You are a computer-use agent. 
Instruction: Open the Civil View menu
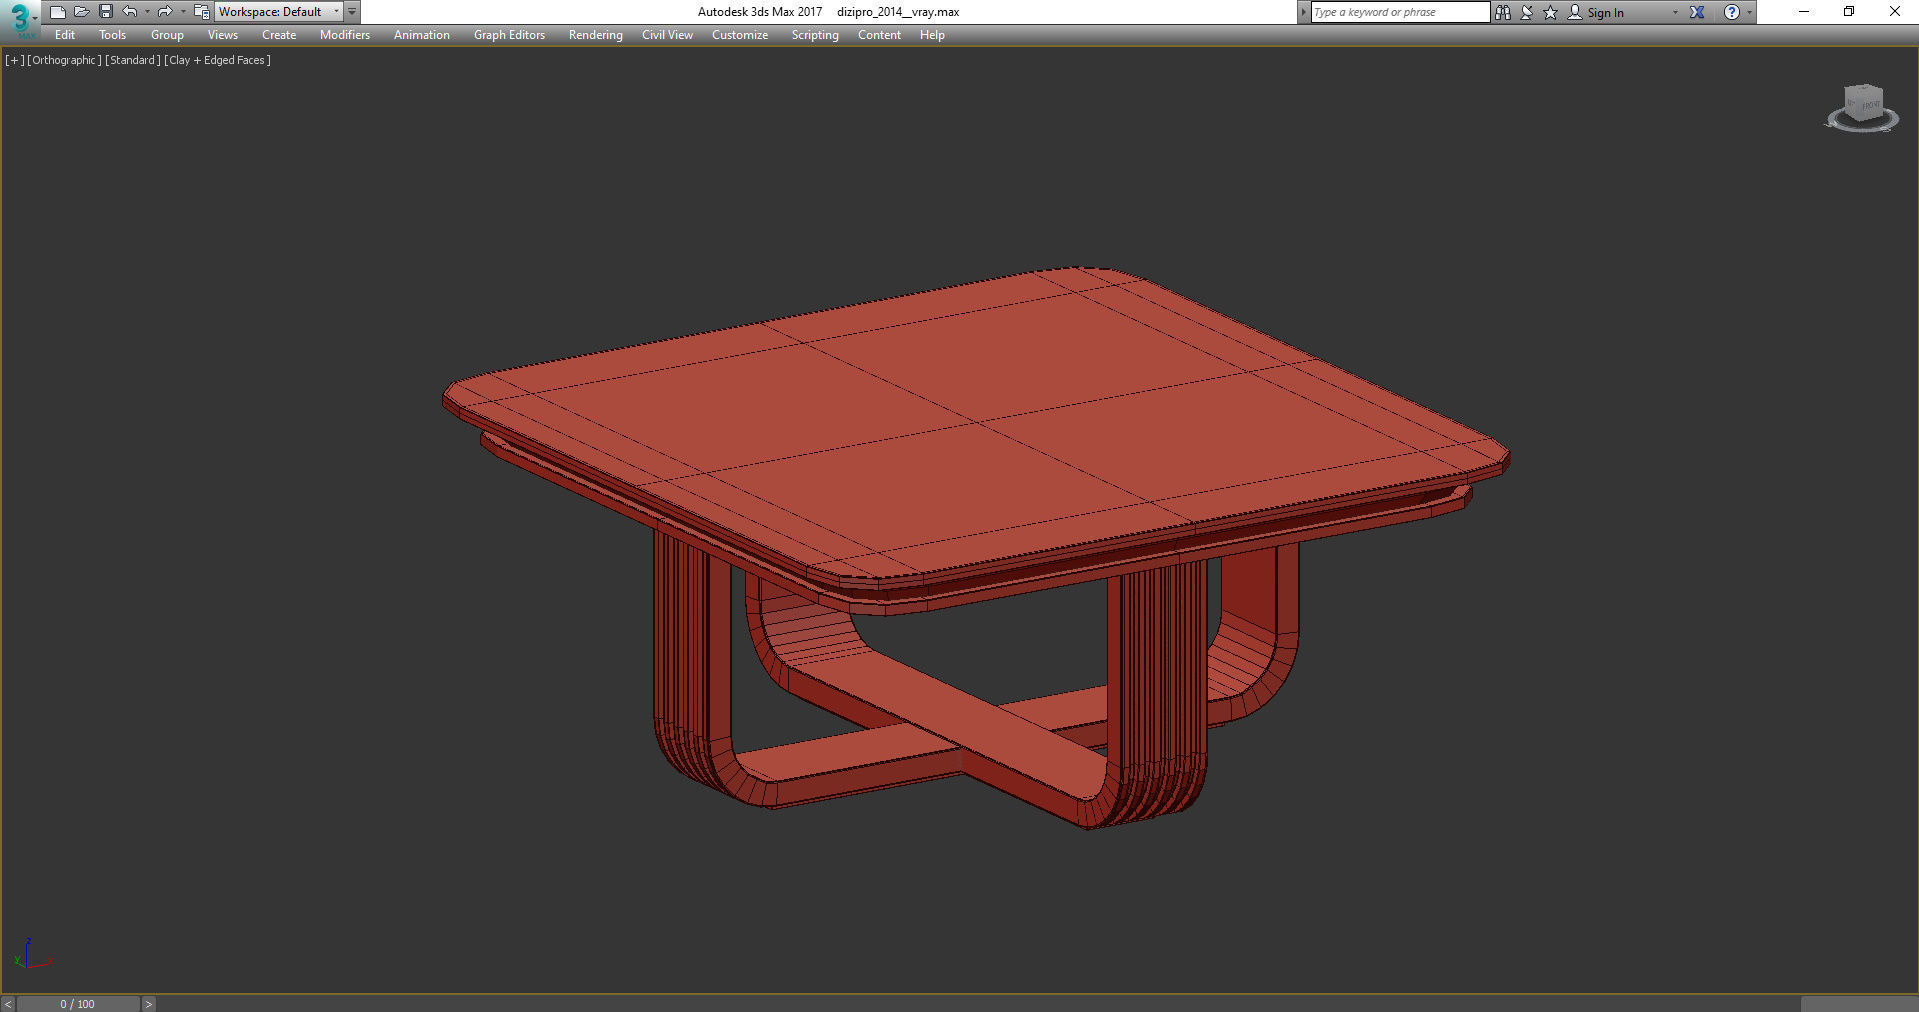point(667,35)
